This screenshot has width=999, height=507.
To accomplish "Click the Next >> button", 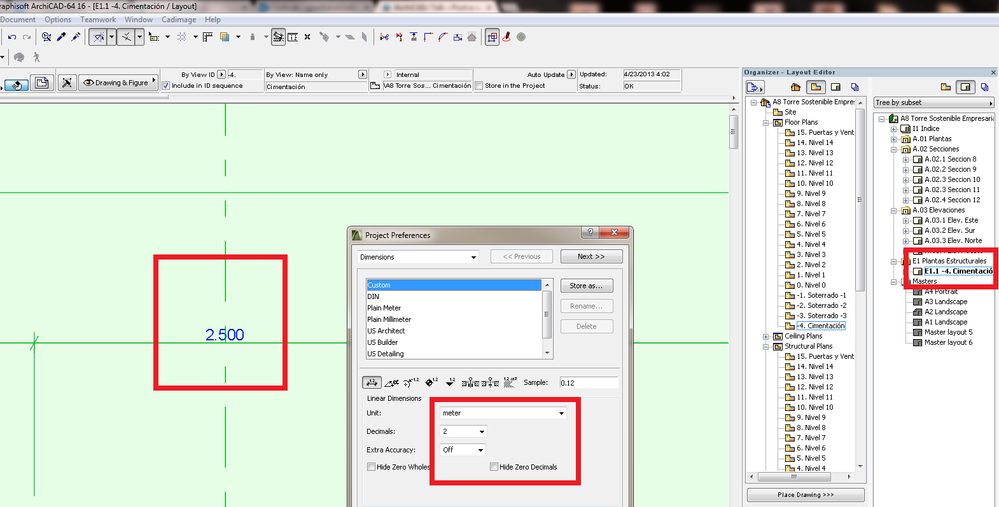I will pos(591,257).
